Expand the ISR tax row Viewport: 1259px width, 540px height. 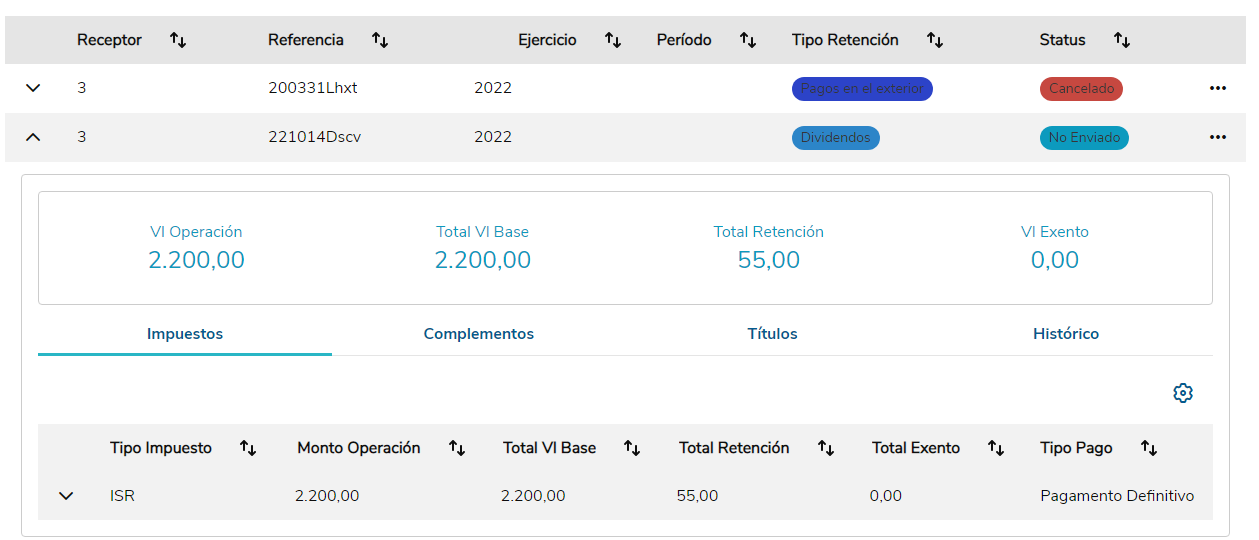click(x=66, y=495)
